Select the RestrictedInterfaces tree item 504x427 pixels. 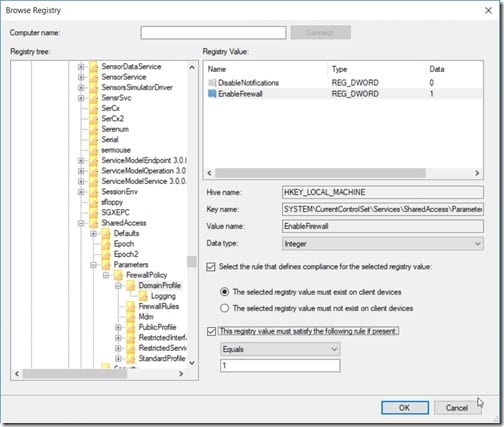click(x=162, y=338)
